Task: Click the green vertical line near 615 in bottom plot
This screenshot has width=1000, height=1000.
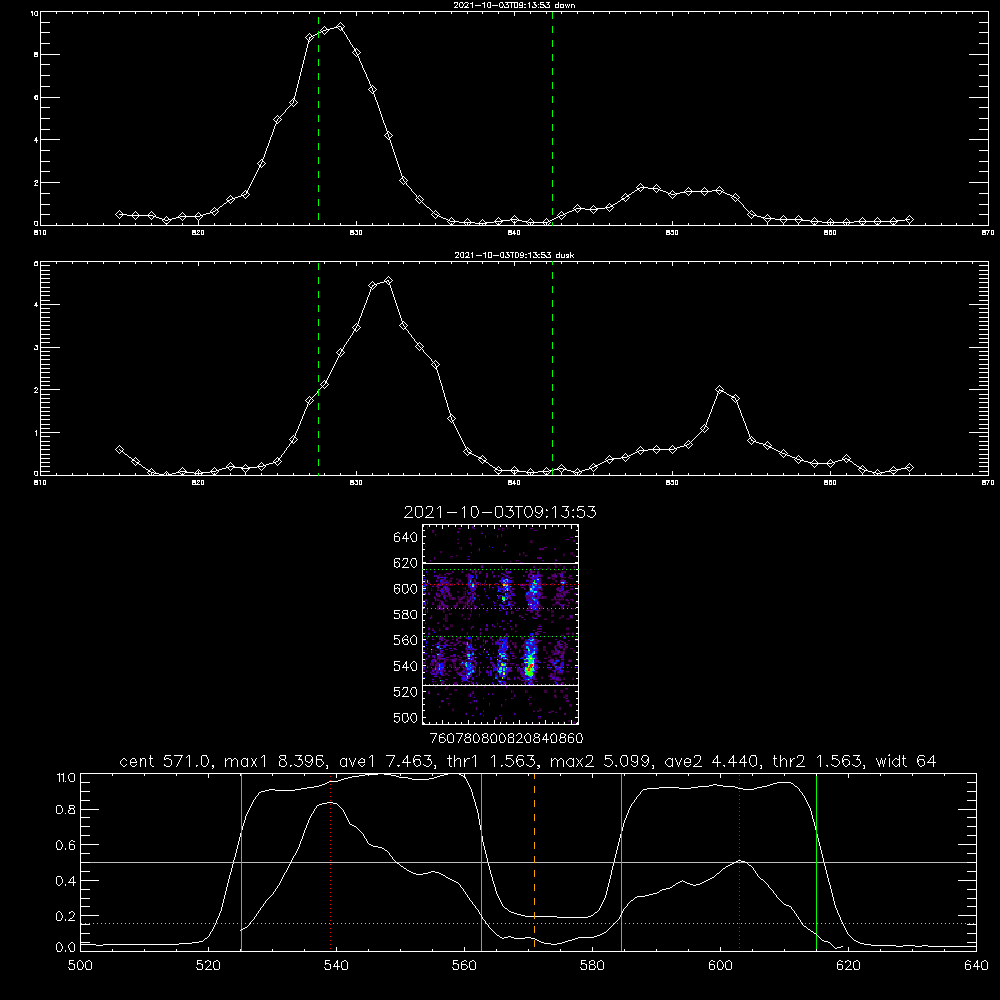Action: 816,862
